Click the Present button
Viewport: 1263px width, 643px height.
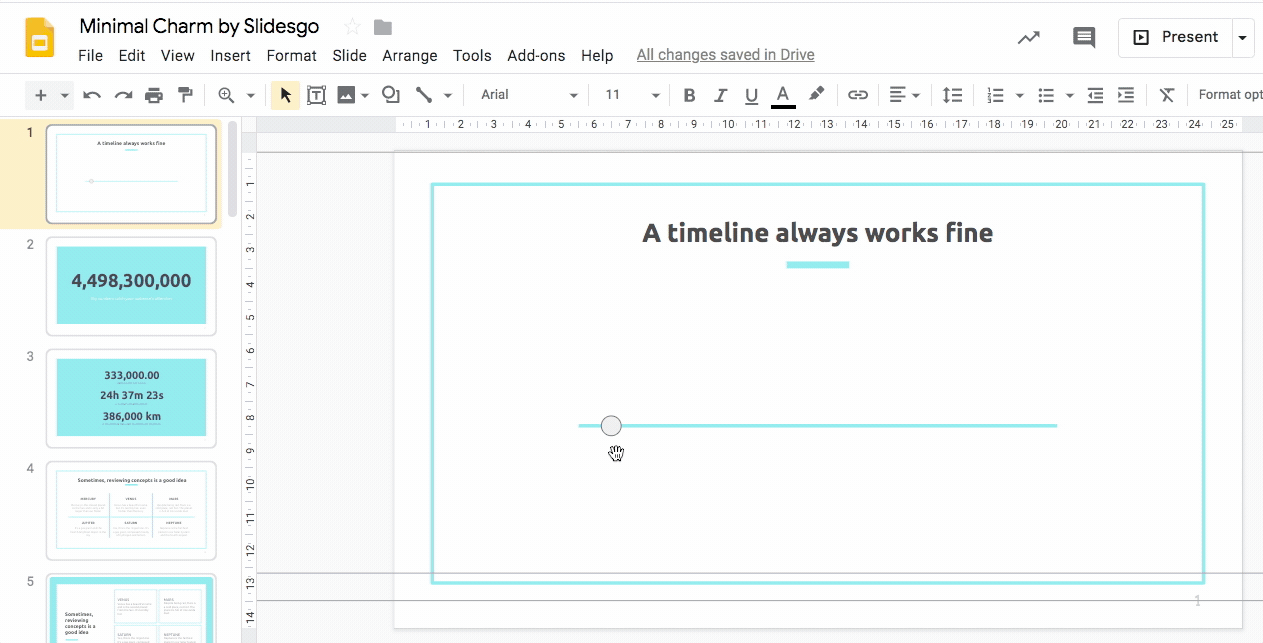1176,37
